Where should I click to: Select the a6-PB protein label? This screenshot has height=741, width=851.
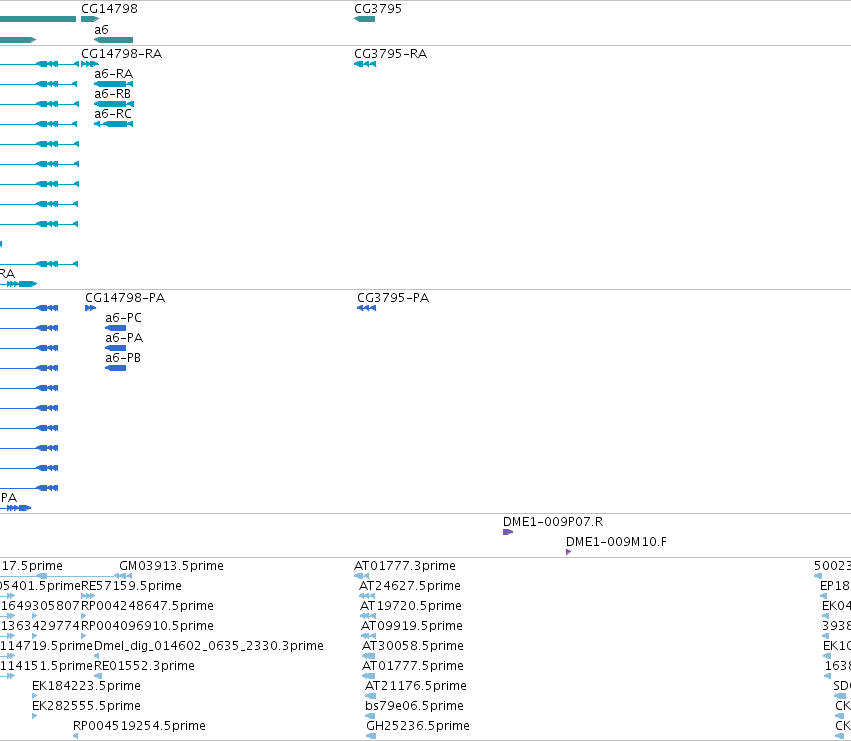tap(123, 358)
